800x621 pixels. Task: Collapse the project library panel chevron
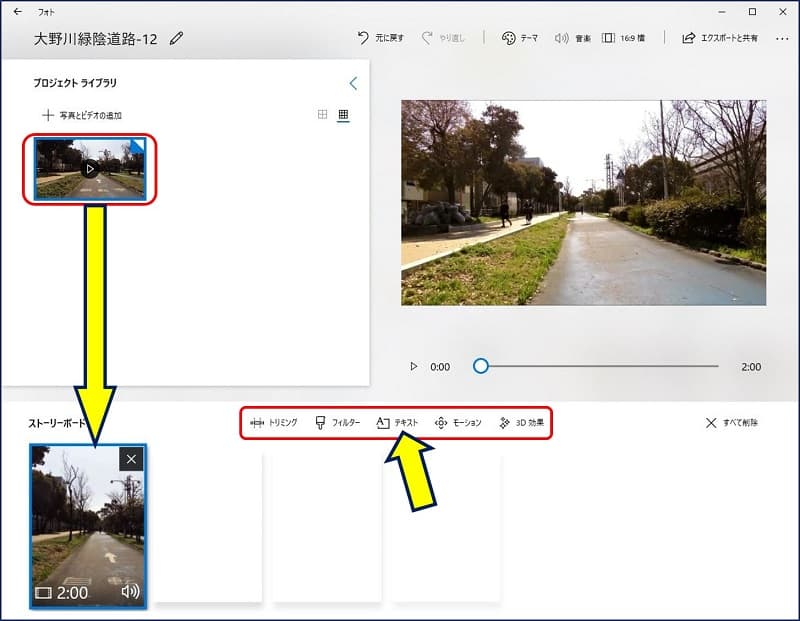pyautogui.click(x=352, y=84)
